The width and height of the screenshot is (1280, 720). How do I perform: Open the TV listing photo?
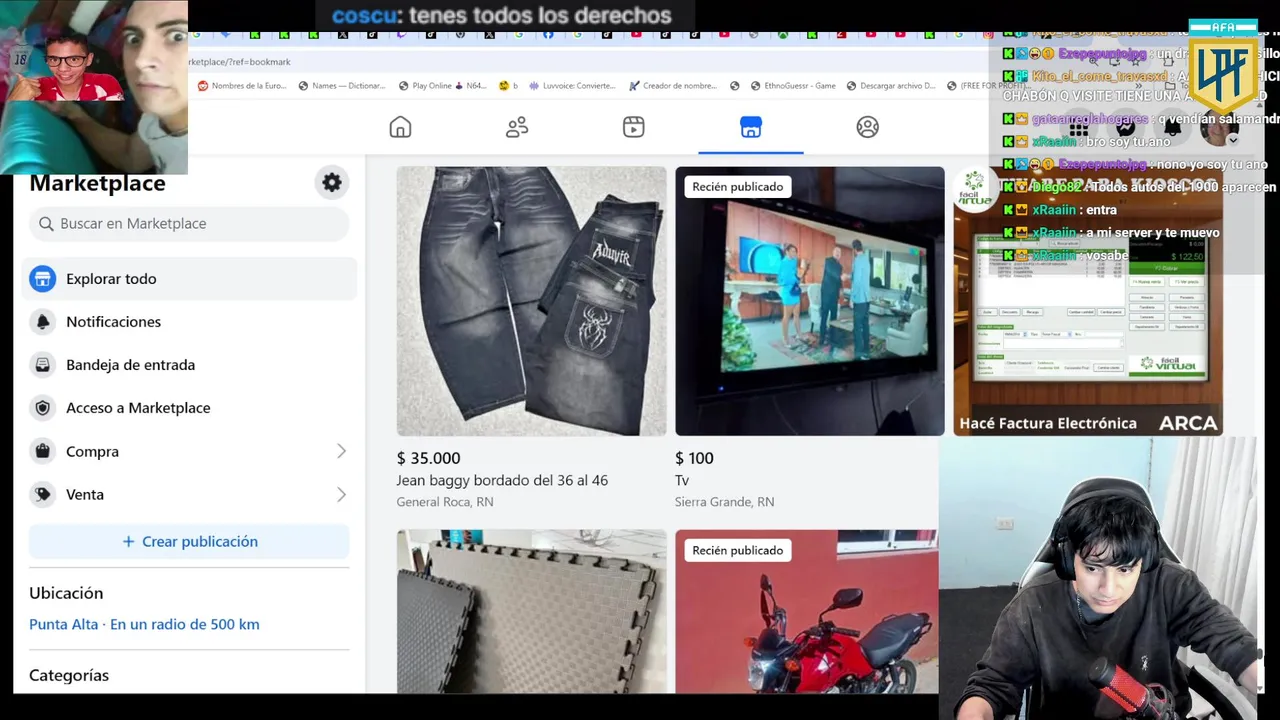[x=809, y=301]
